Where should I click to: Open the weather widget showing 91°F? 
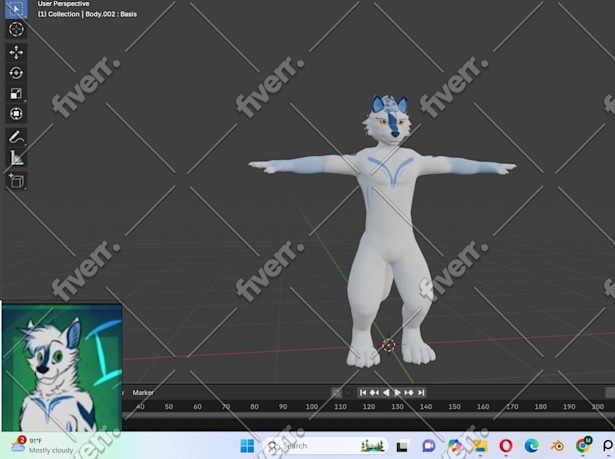(42, 445)
